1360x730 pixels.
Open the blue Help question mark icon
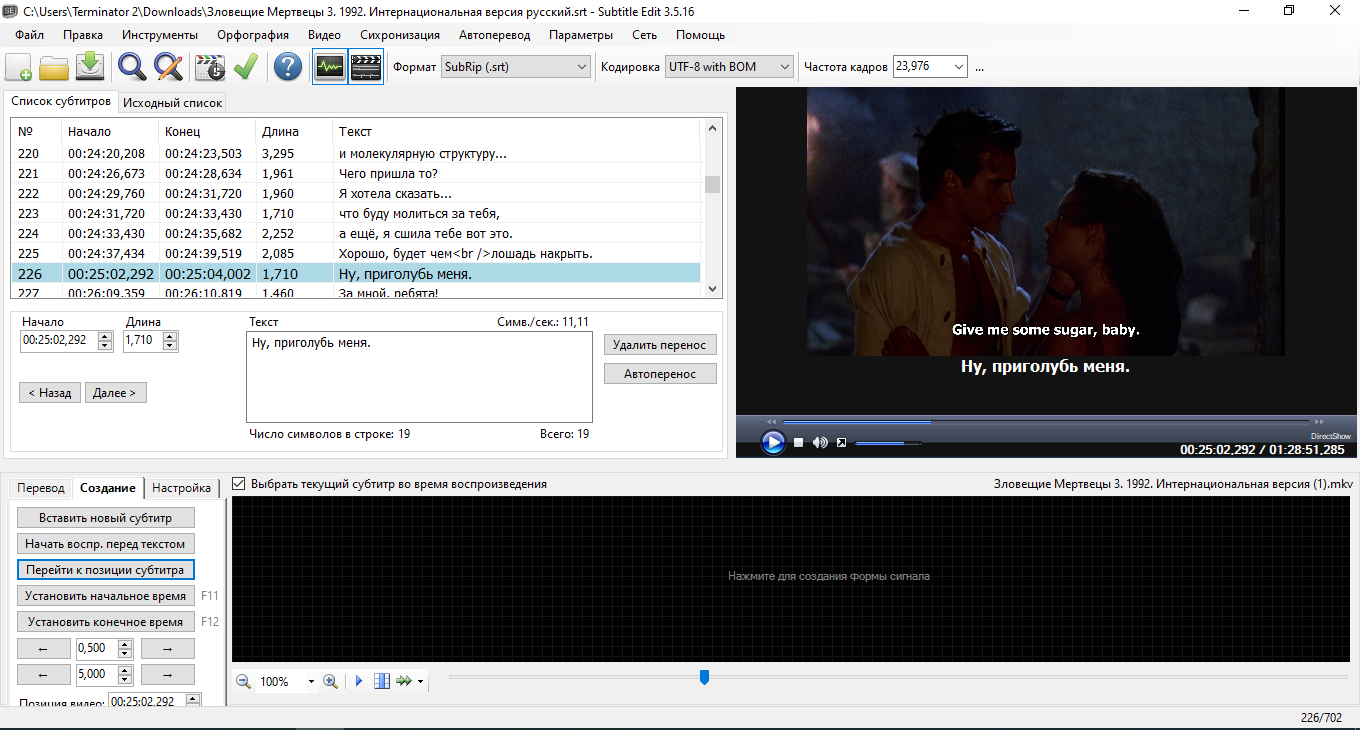point(287,67)
